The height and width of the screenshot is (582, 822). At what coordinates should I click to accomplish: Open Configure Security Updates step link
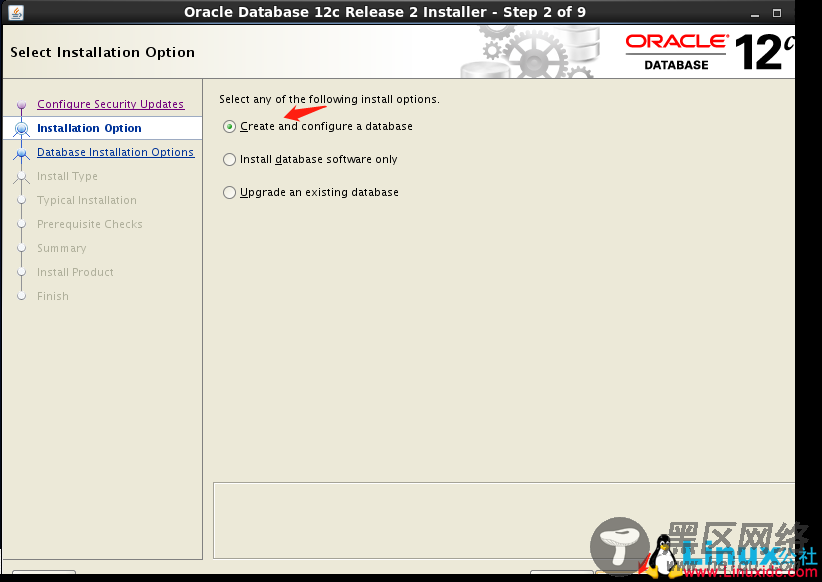coord(111,104)
